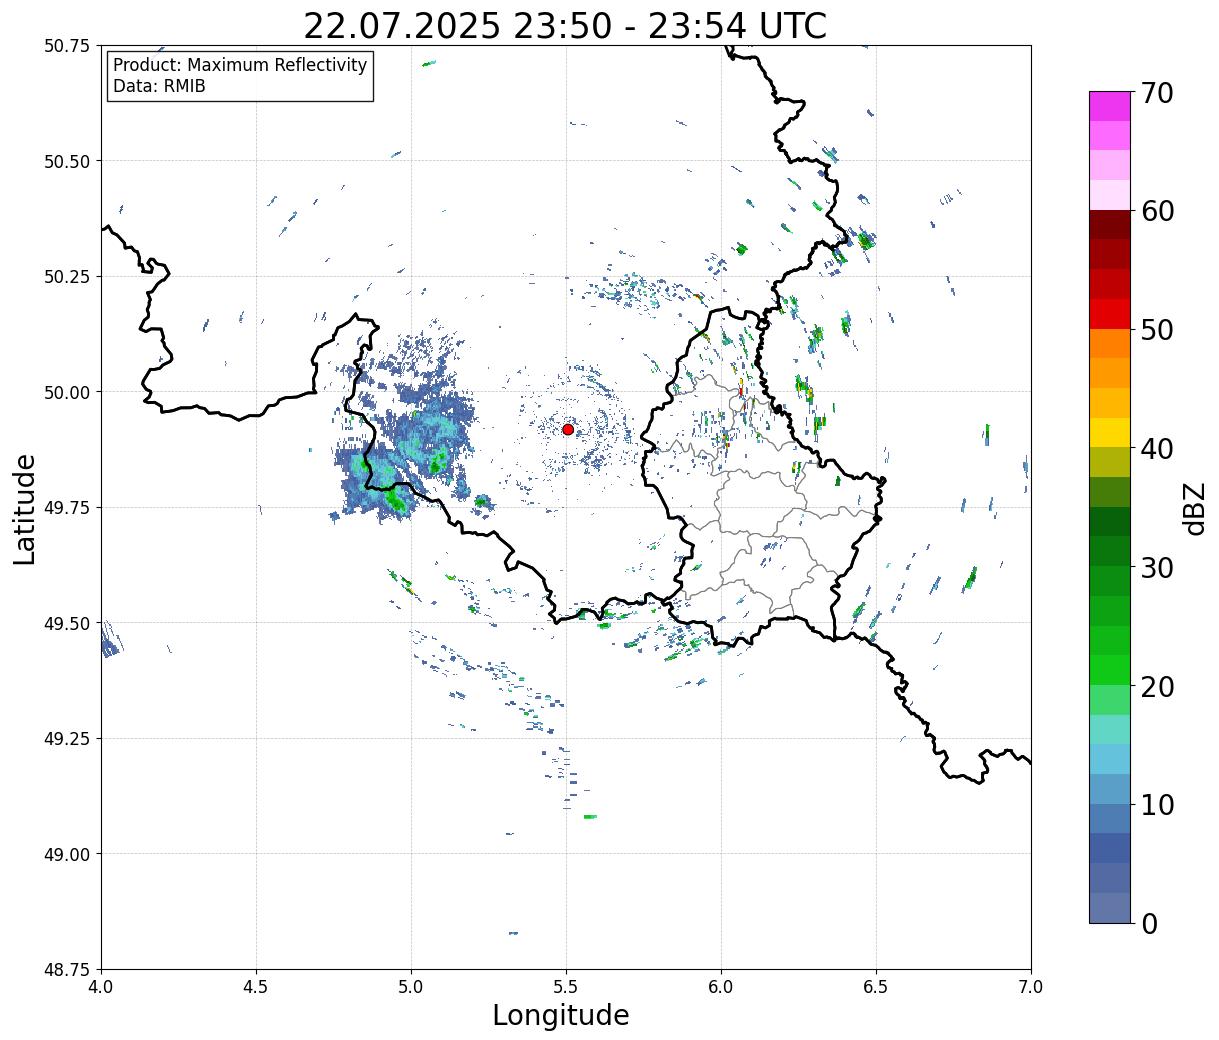Click the bright red swatch just above 50 dBZ

(x=1110, y=314)
